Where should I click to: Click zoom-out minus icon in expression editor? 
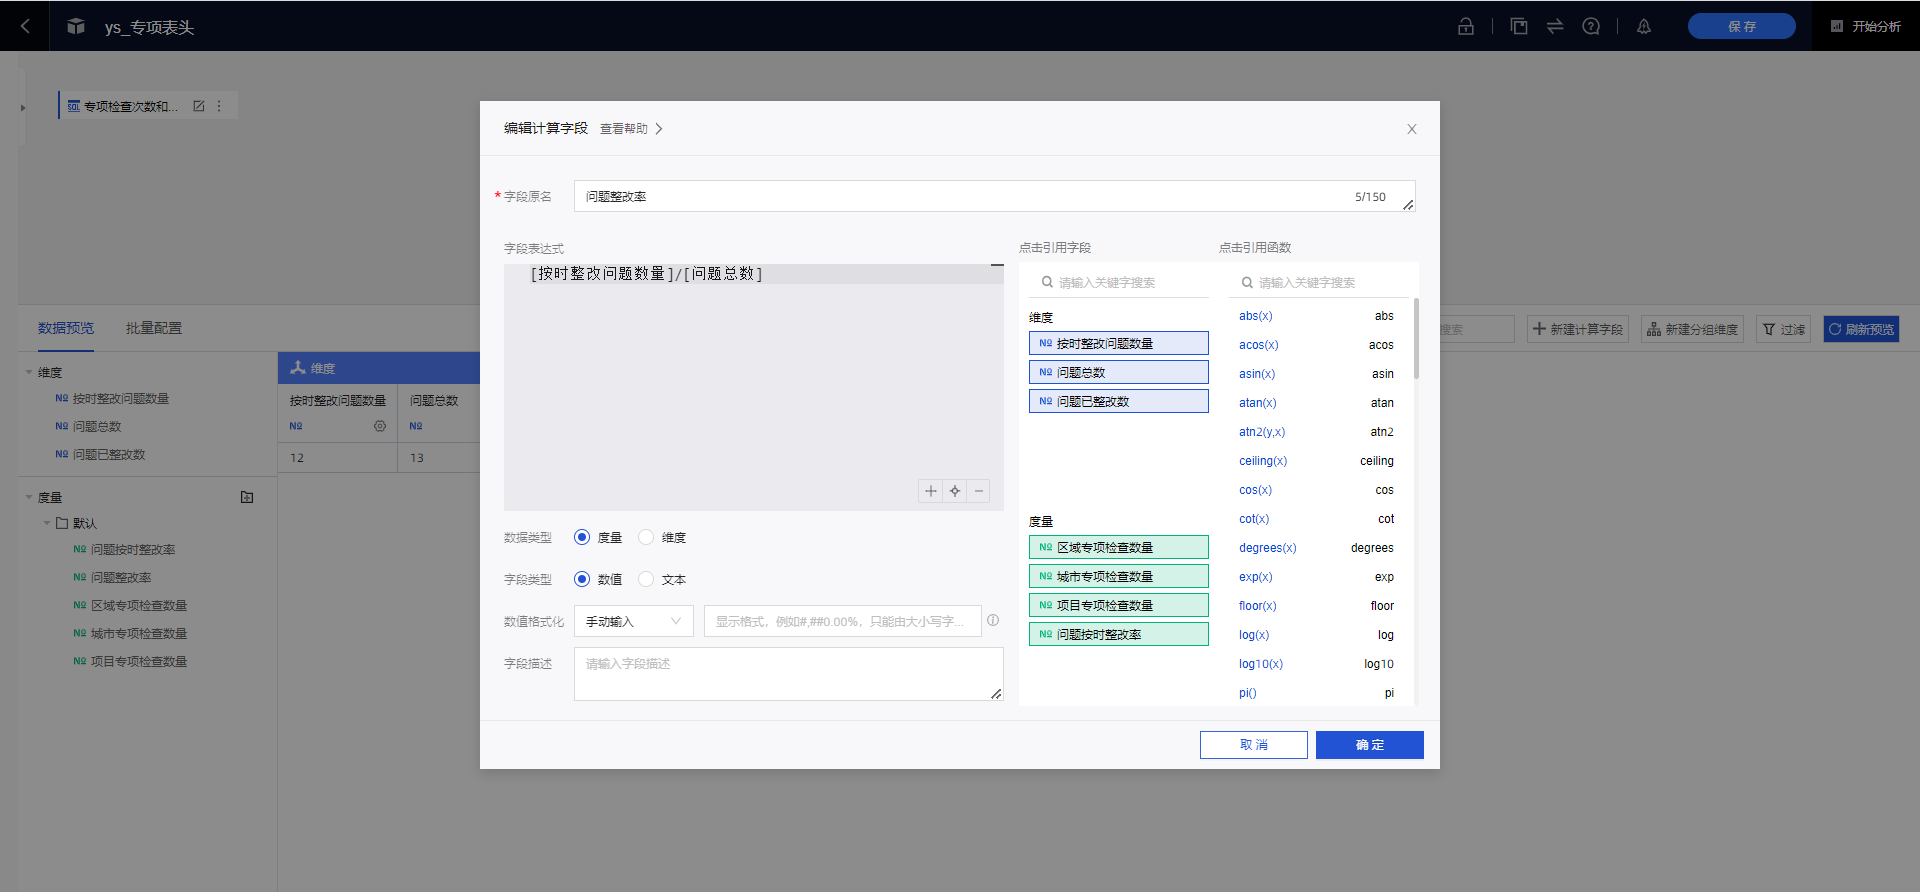tap(979, 491)
